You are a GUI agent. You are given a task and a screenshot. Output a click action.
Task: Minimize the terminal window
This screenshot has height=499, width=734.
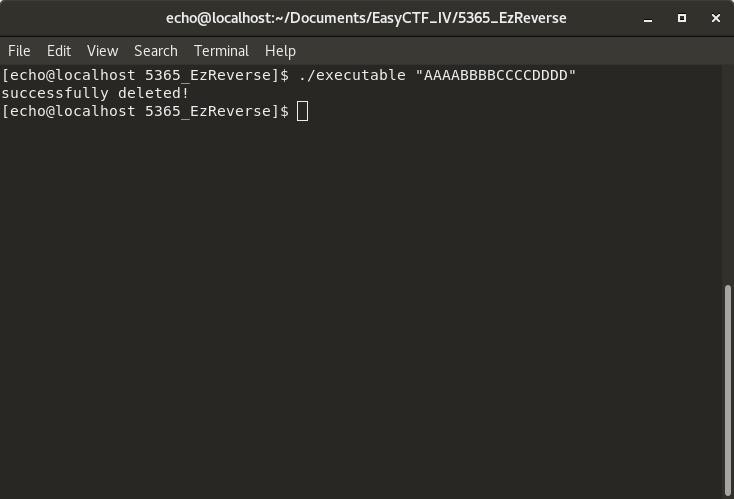[x=649, y=18]
